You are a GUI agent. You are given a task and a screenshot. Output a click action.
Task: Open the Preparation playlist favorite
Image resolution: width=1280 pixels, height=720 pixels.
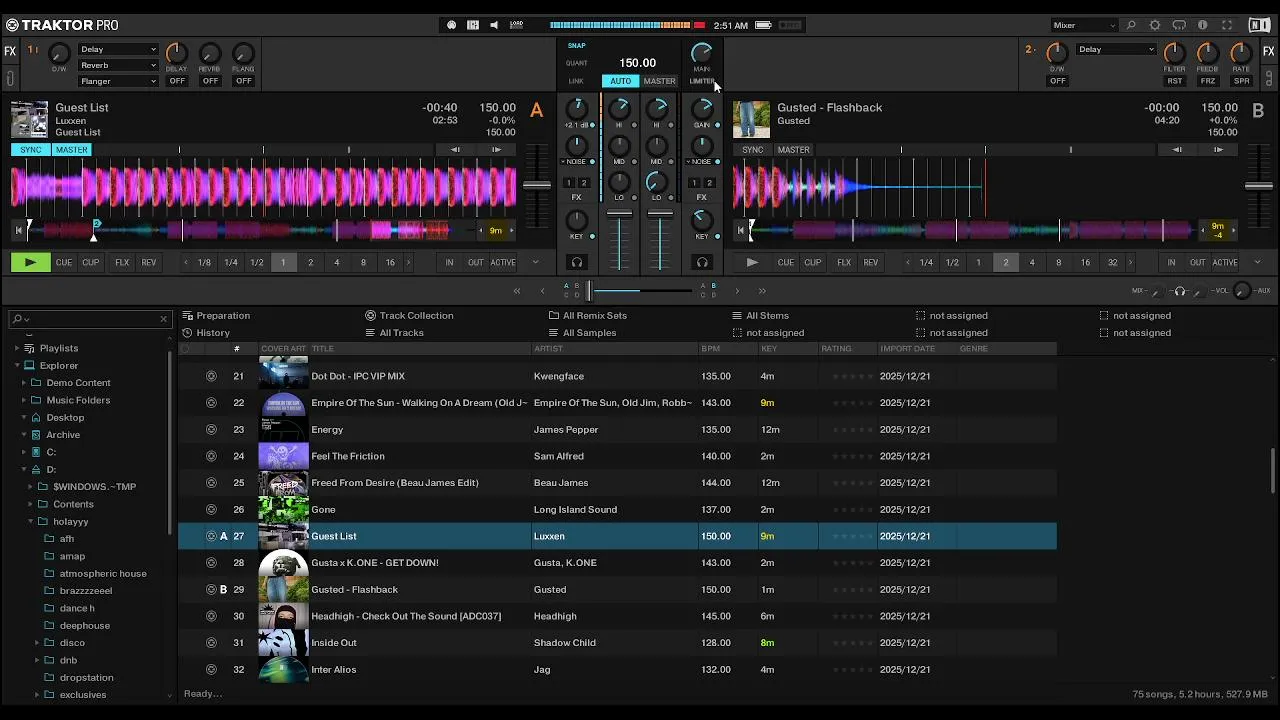click(223, 315)
